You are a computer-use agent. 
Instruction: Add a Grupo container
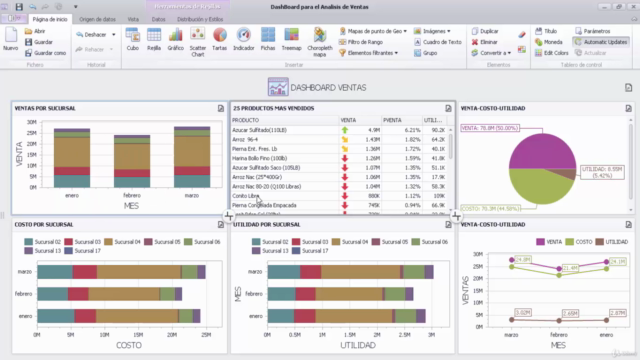[x=425, y=53]
